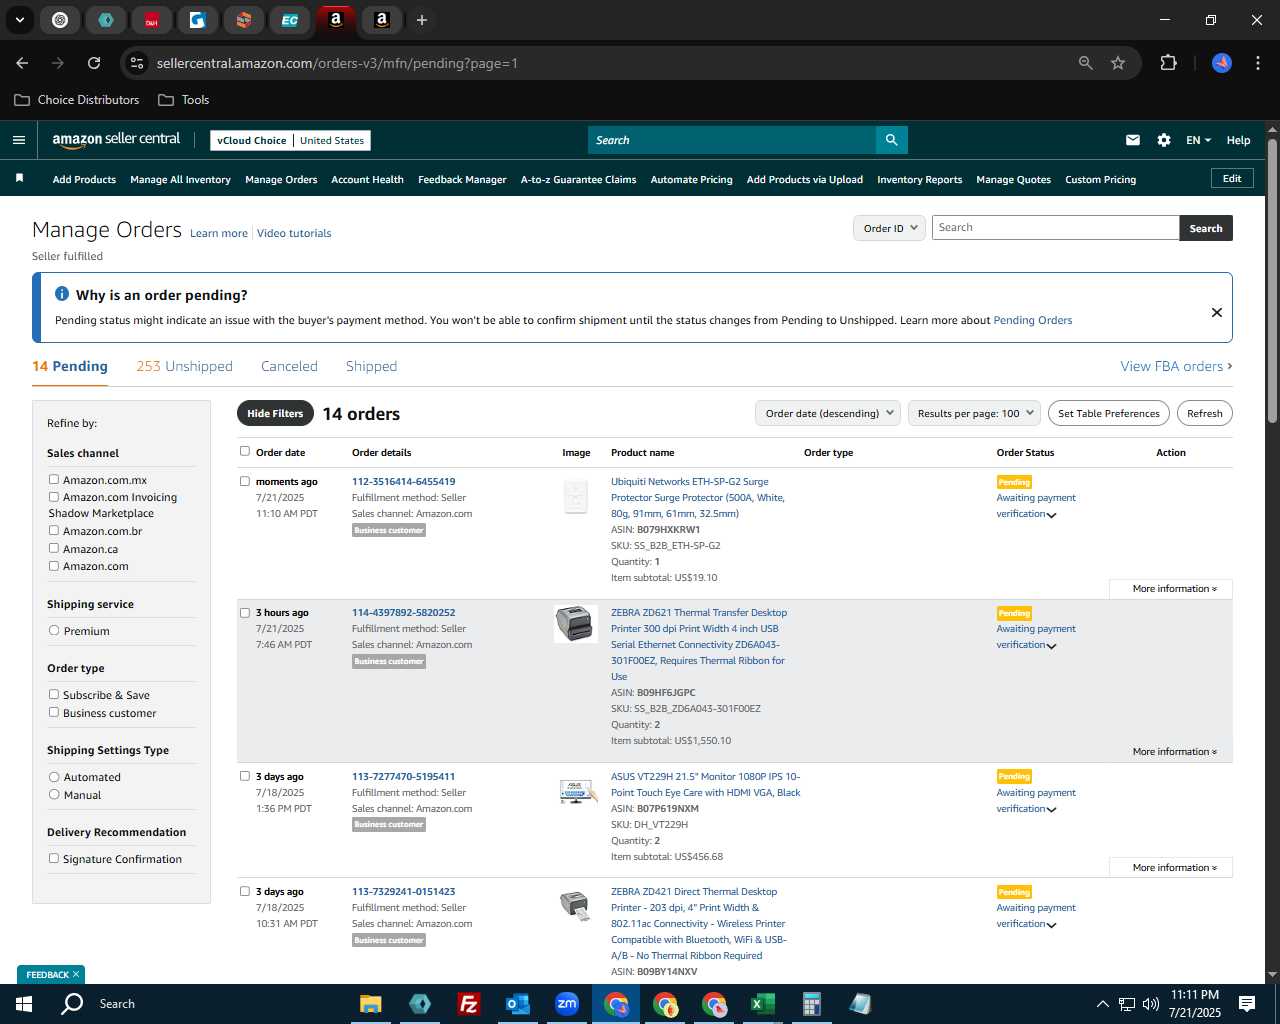Click the Order ID search input field

click(x=1055, y=227)
